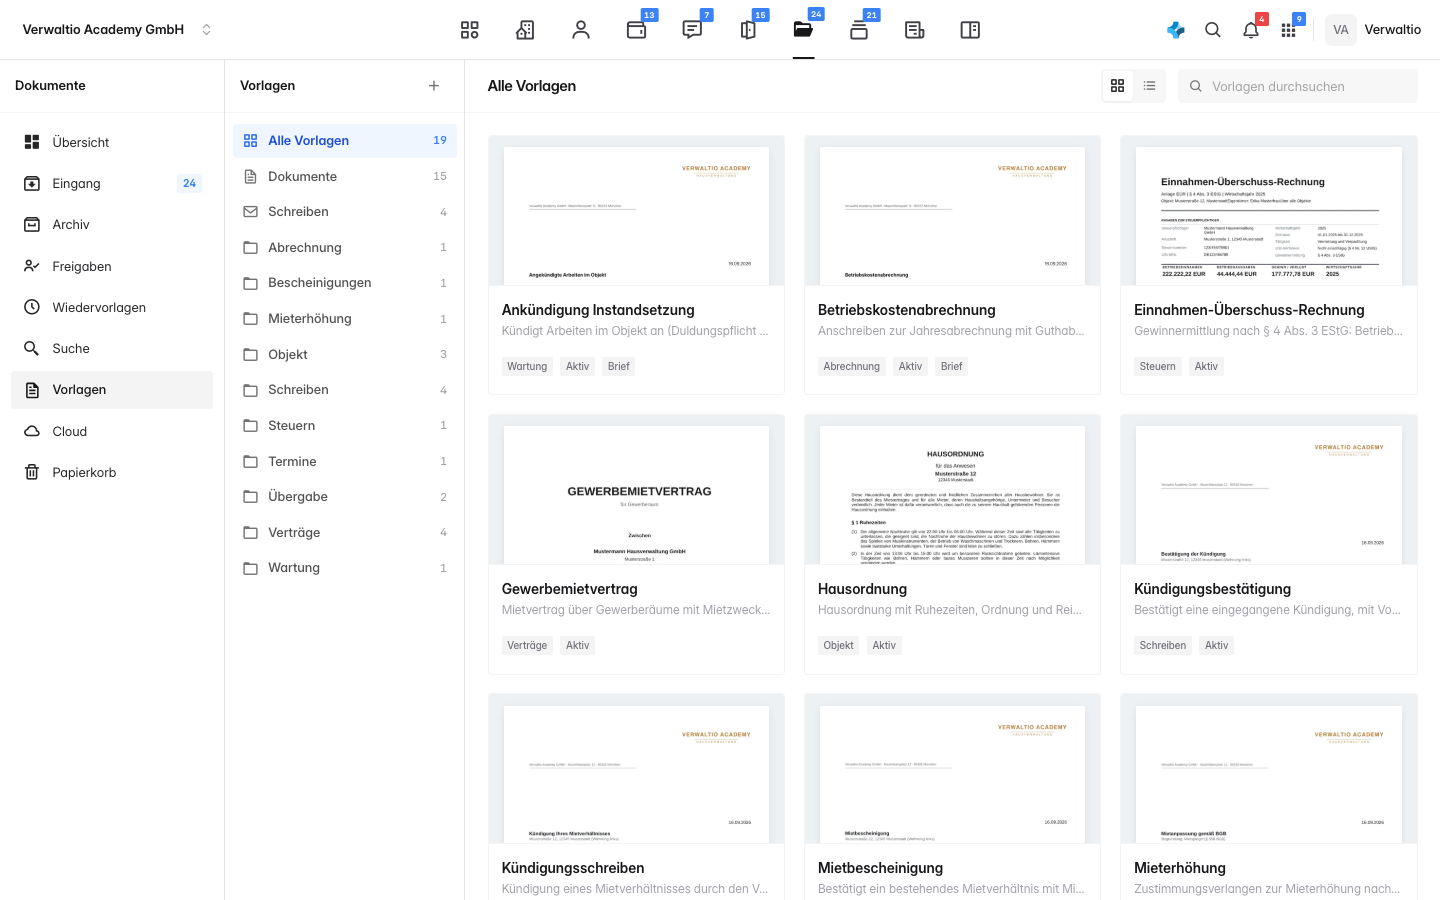Viewport: 1440px width, 900px height.
Task: Add a new template with plus icon
Action: coord(434,86)
